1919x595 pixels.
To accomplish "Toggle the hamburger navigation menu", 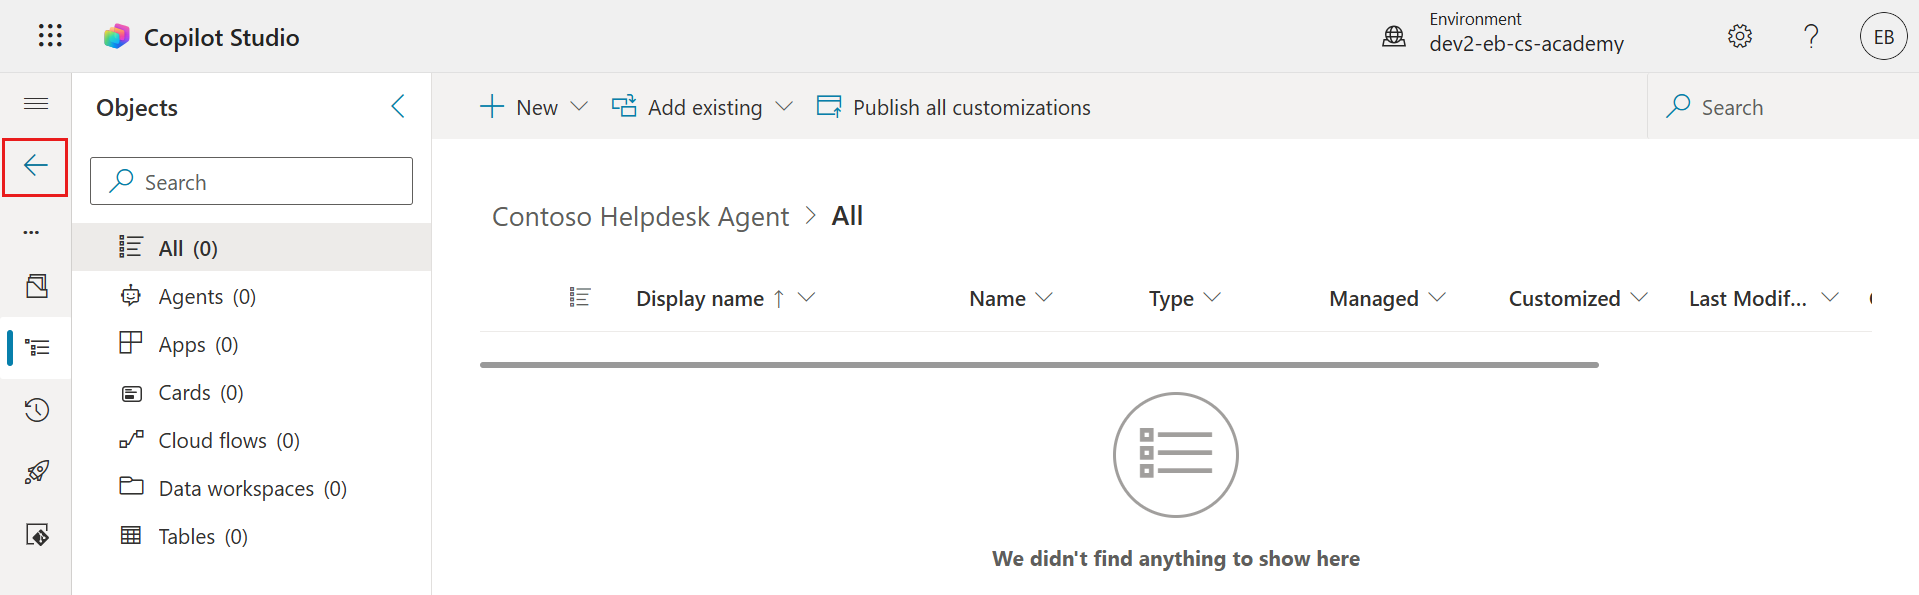I will click(x=36, y=104).
